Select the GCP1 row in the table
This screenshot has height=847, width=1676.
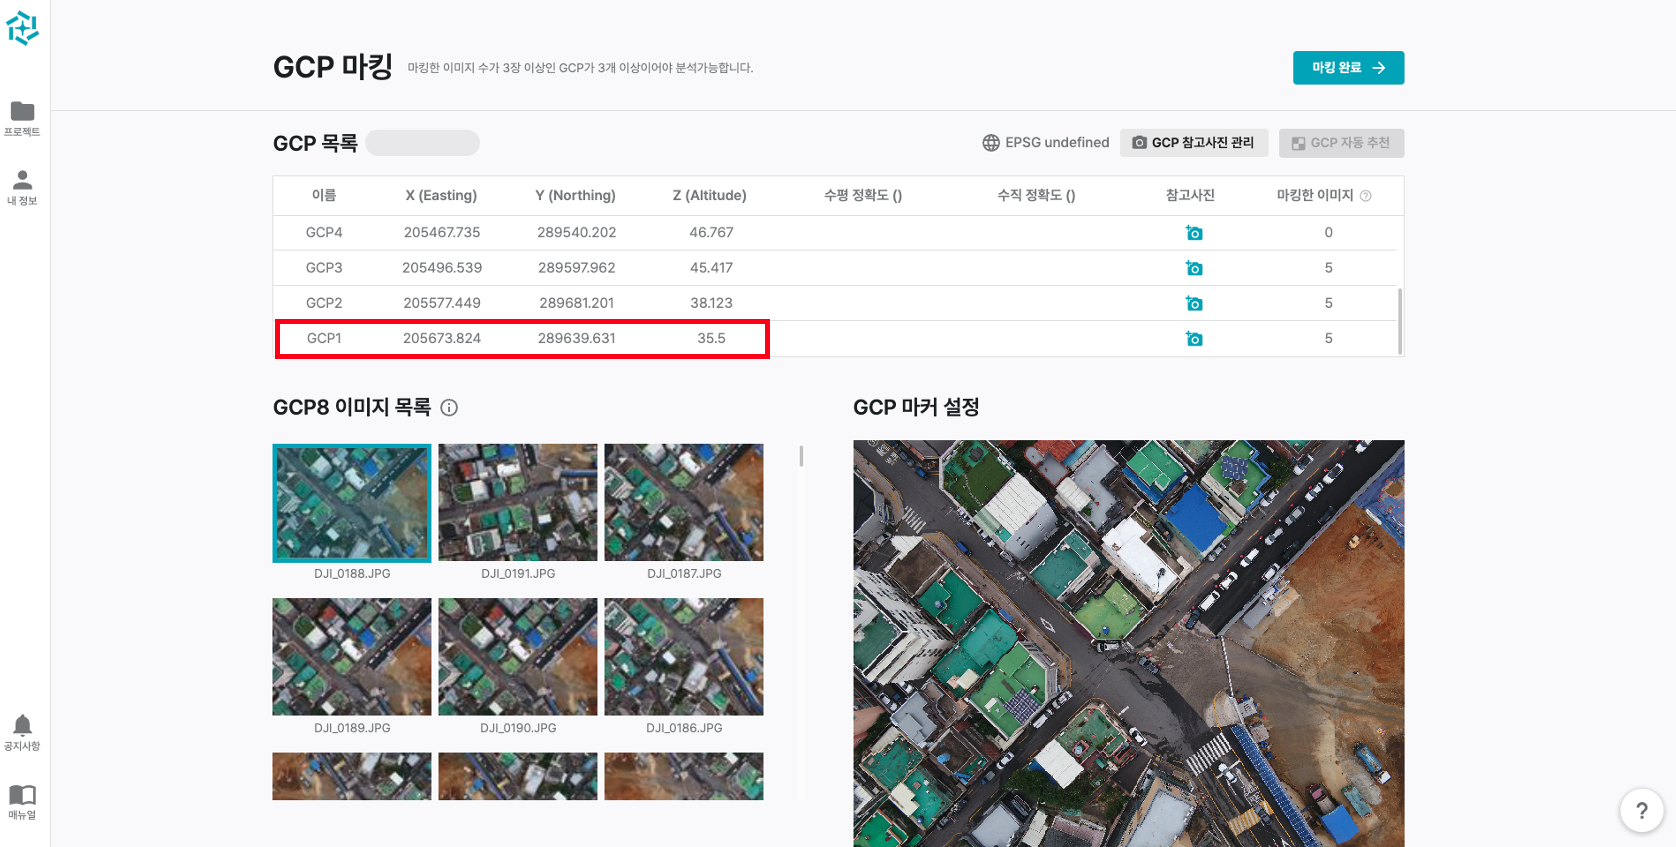[x=521, y=339]
